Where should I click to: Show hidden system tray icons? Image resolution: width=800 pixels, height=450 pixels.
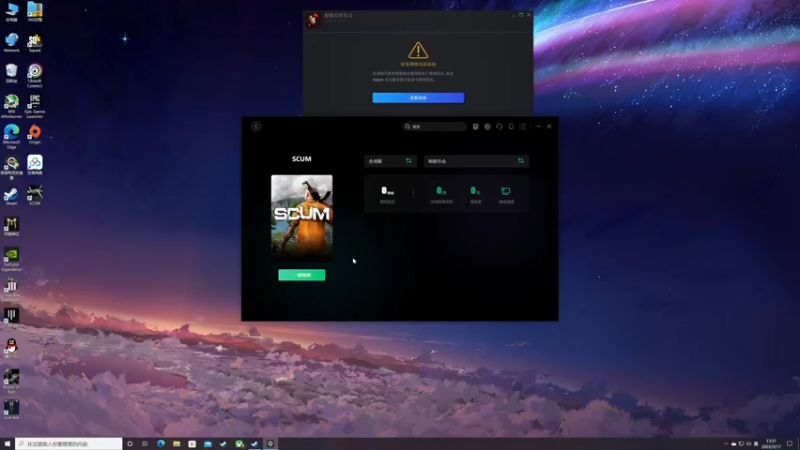click(x=726, y=444)
